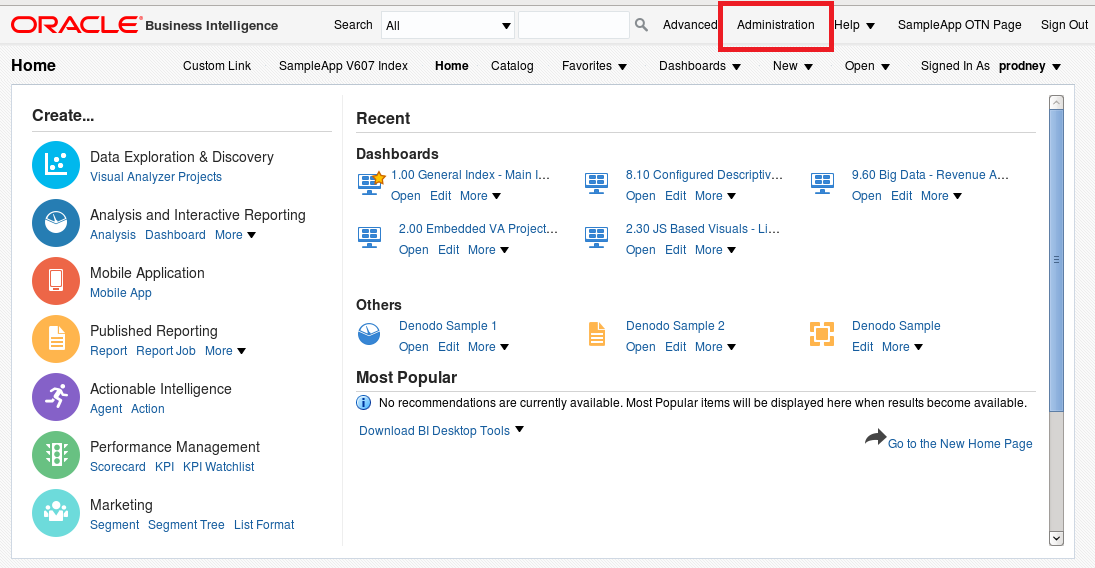Click the 2.00 Embedded VA Project dashboard icon

[369, 238]
